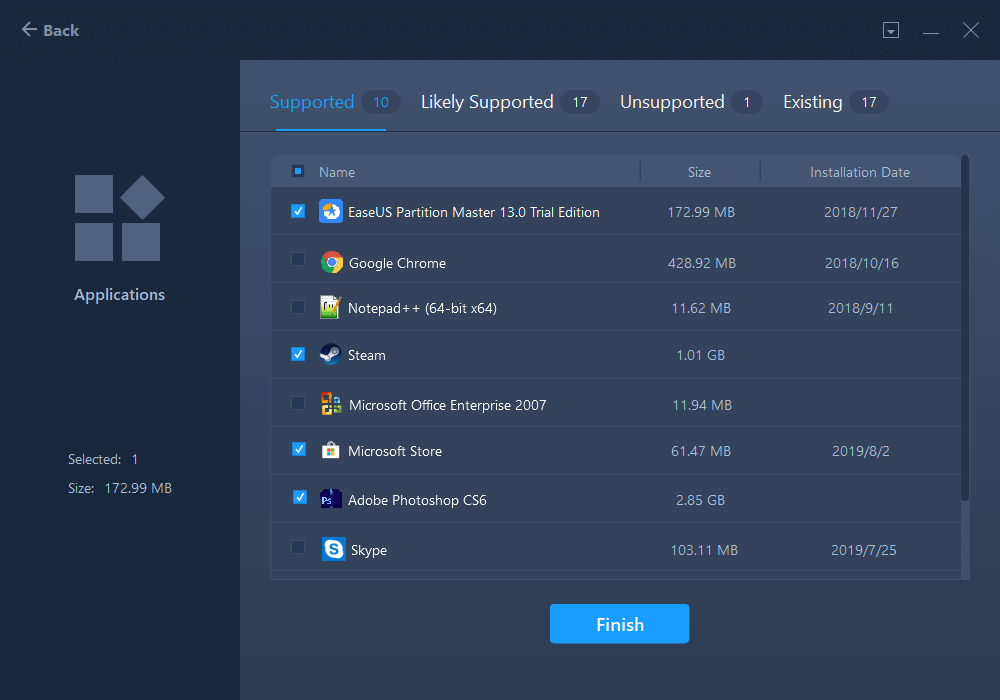Viewport: 1000px width, 700px height.
Task: Click the Steam app icon
Action: coord(330,354)
